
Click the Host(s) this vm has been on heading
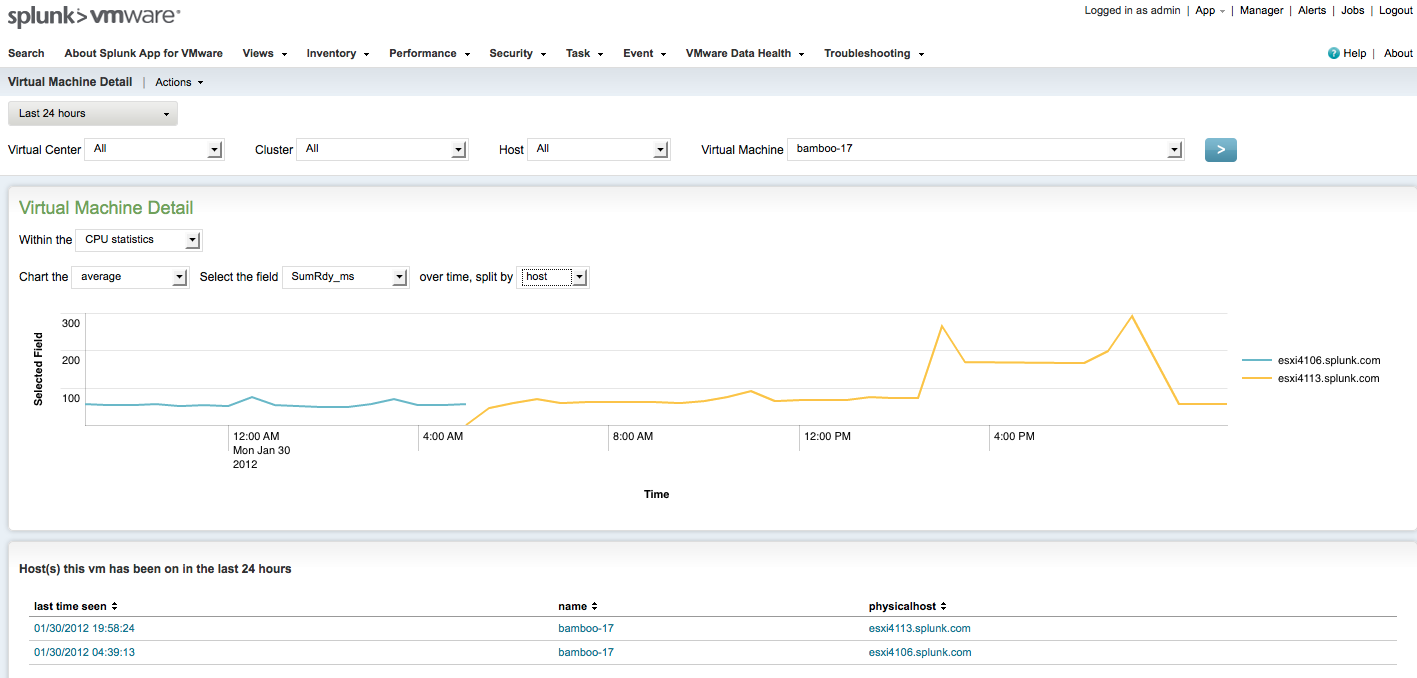[155, 569]
